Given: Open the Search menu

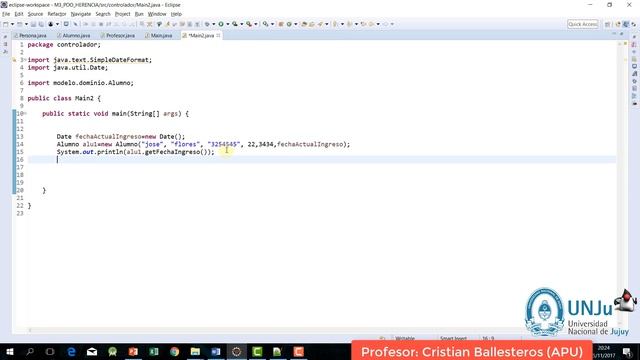Looking at the screenshot, I should pos(103,14).
